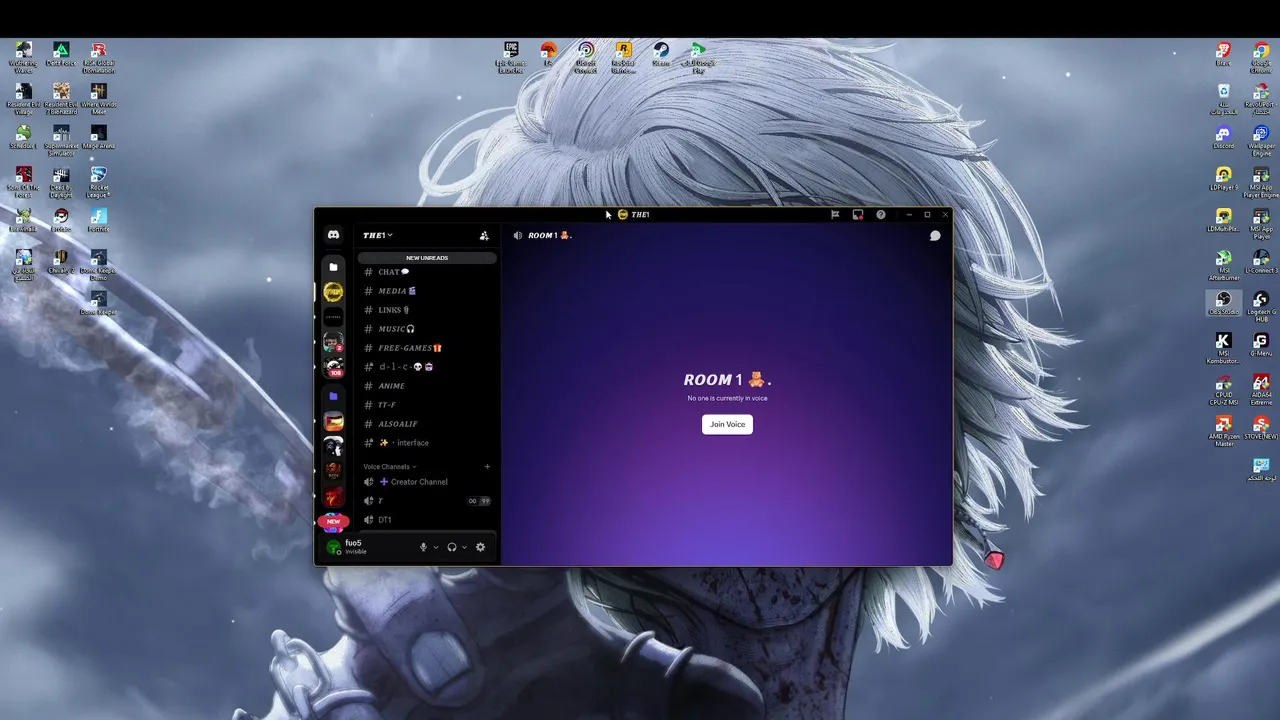This screenshot has width=1280, height=720.
Task: Click the red NEW badge in server sidebar
Action: 333,521
